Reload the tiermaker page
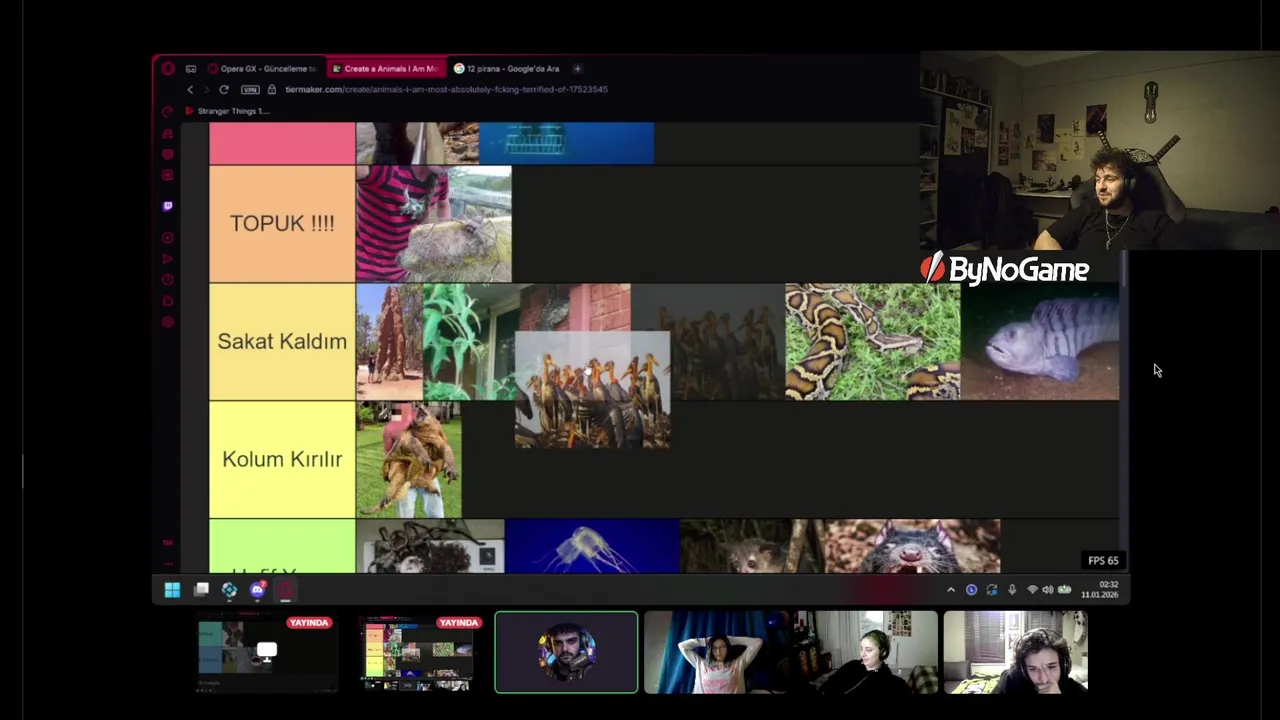The image size is (1280, 720). [x=224, y=90]
